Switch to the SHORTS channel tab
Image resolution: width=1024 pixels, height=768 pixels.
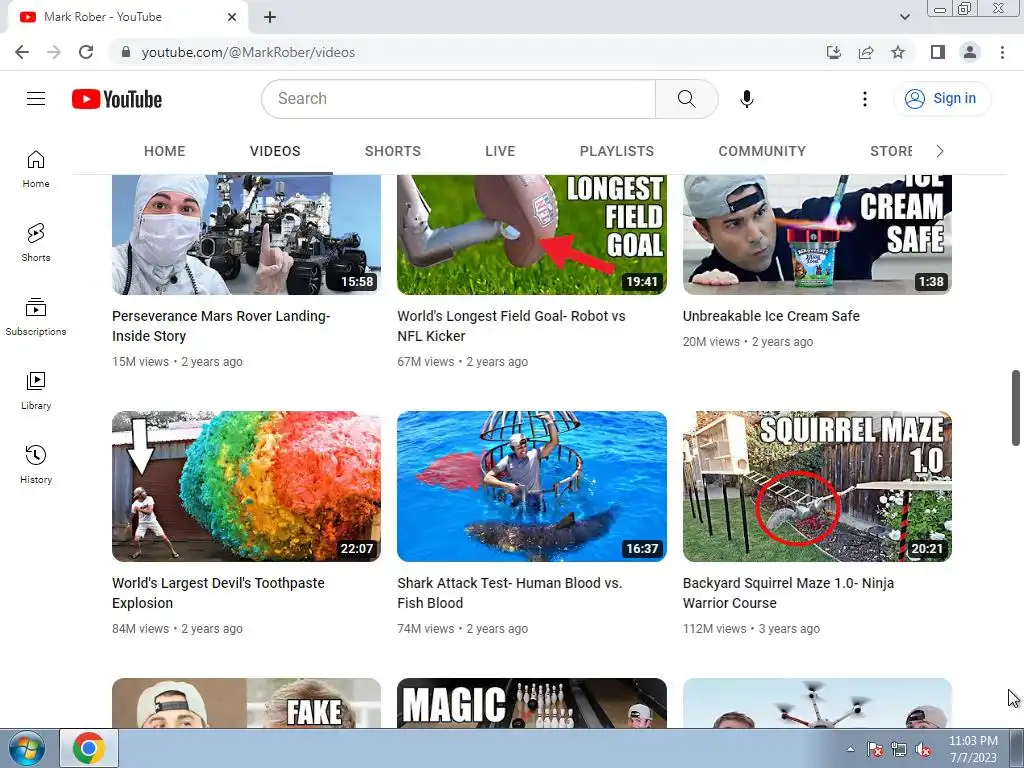392,151
